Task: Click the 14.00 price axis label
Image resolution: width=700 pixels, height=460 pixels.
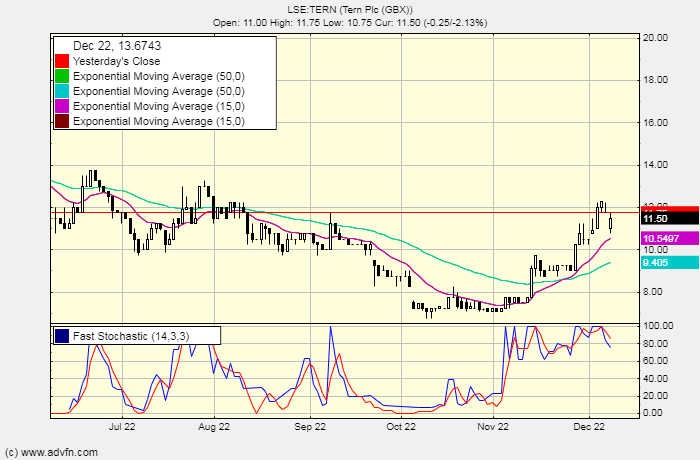Action: tap(655, 165)
